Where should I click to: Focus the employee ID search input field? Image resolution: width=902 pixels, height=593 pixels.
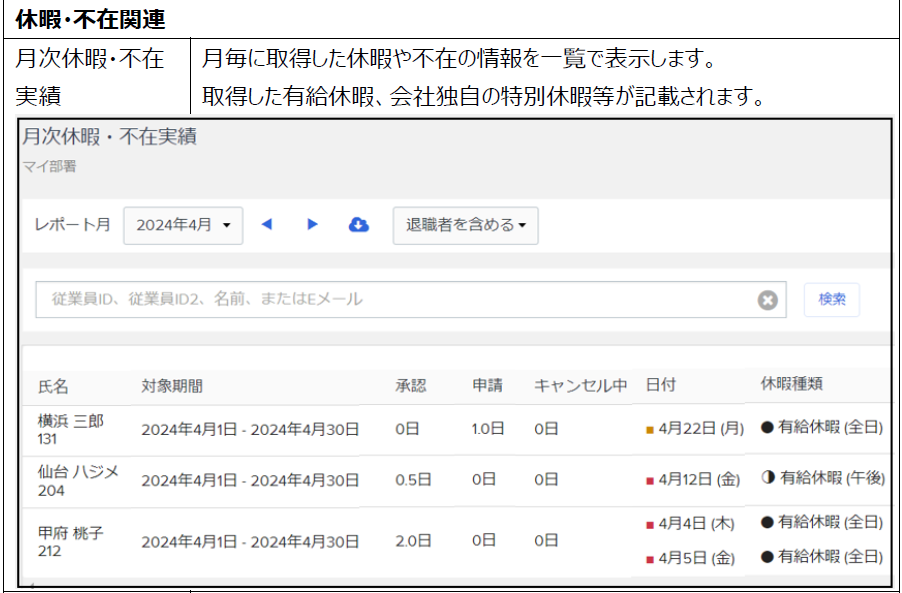coord(395,299)
